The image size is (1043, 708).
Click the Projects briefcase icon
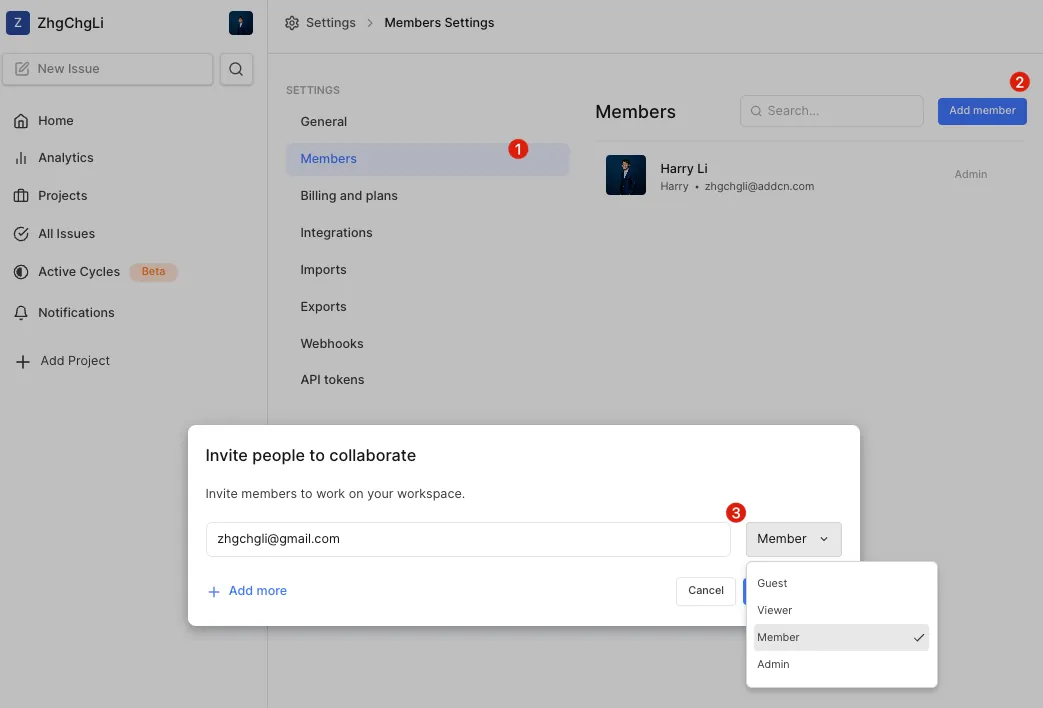click(21, 196)
